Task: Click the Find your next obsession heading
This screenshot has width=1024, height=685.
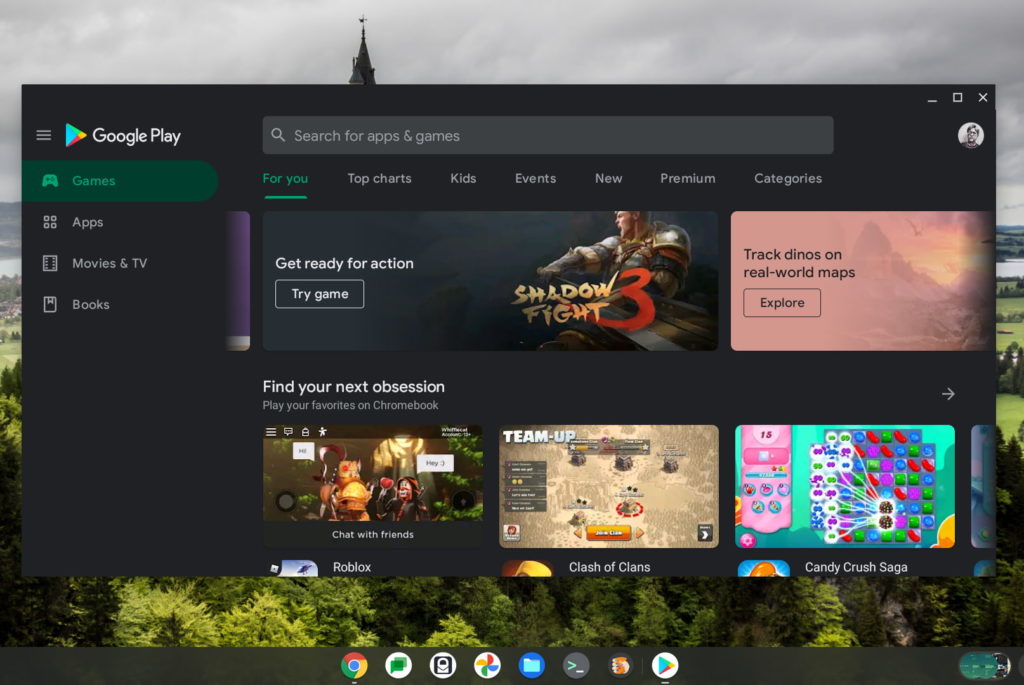Action: [x=353, y=387]
